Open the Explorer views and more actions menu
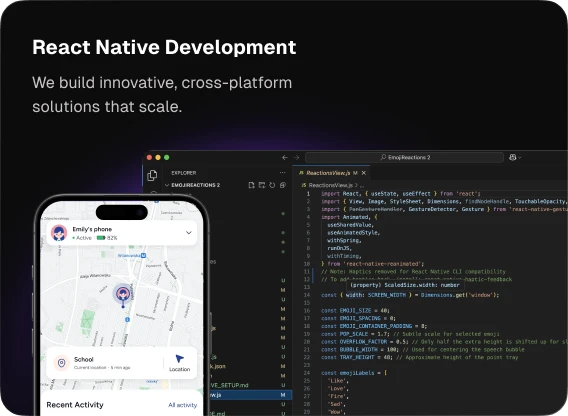 (x=283, y=173)
